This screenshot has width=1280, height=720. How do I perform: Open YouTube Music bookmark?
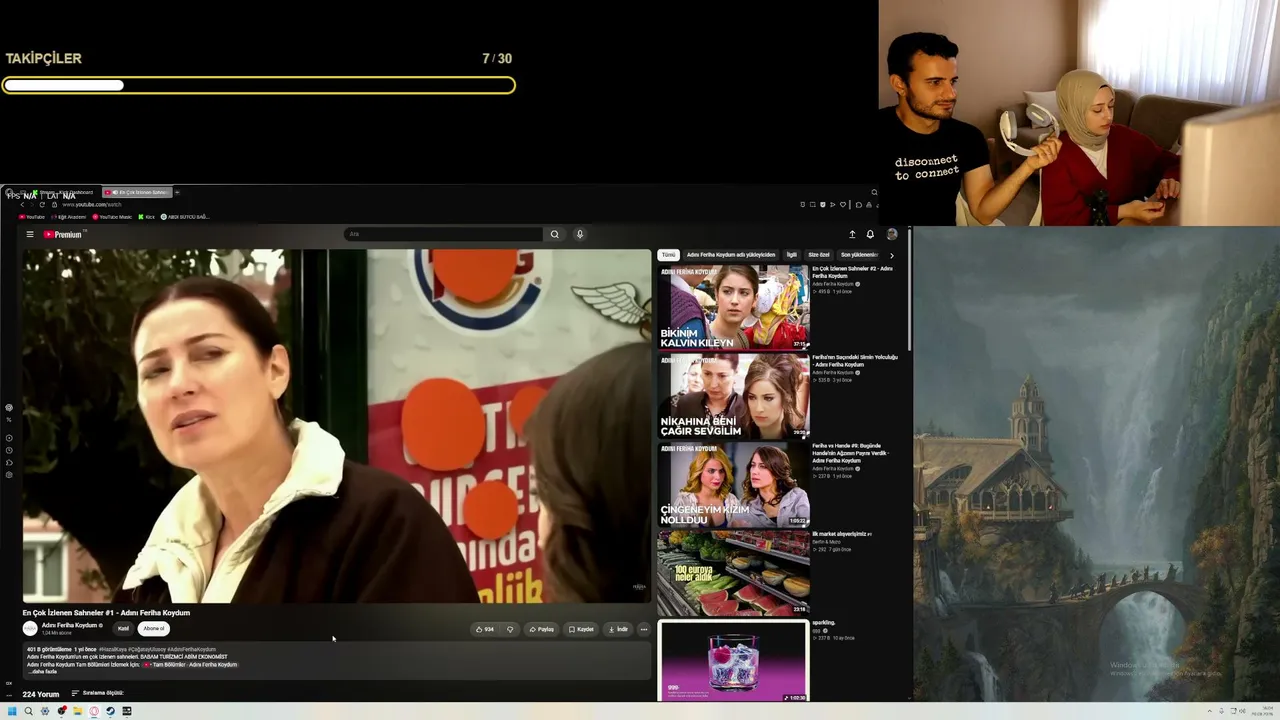(112, 217)
